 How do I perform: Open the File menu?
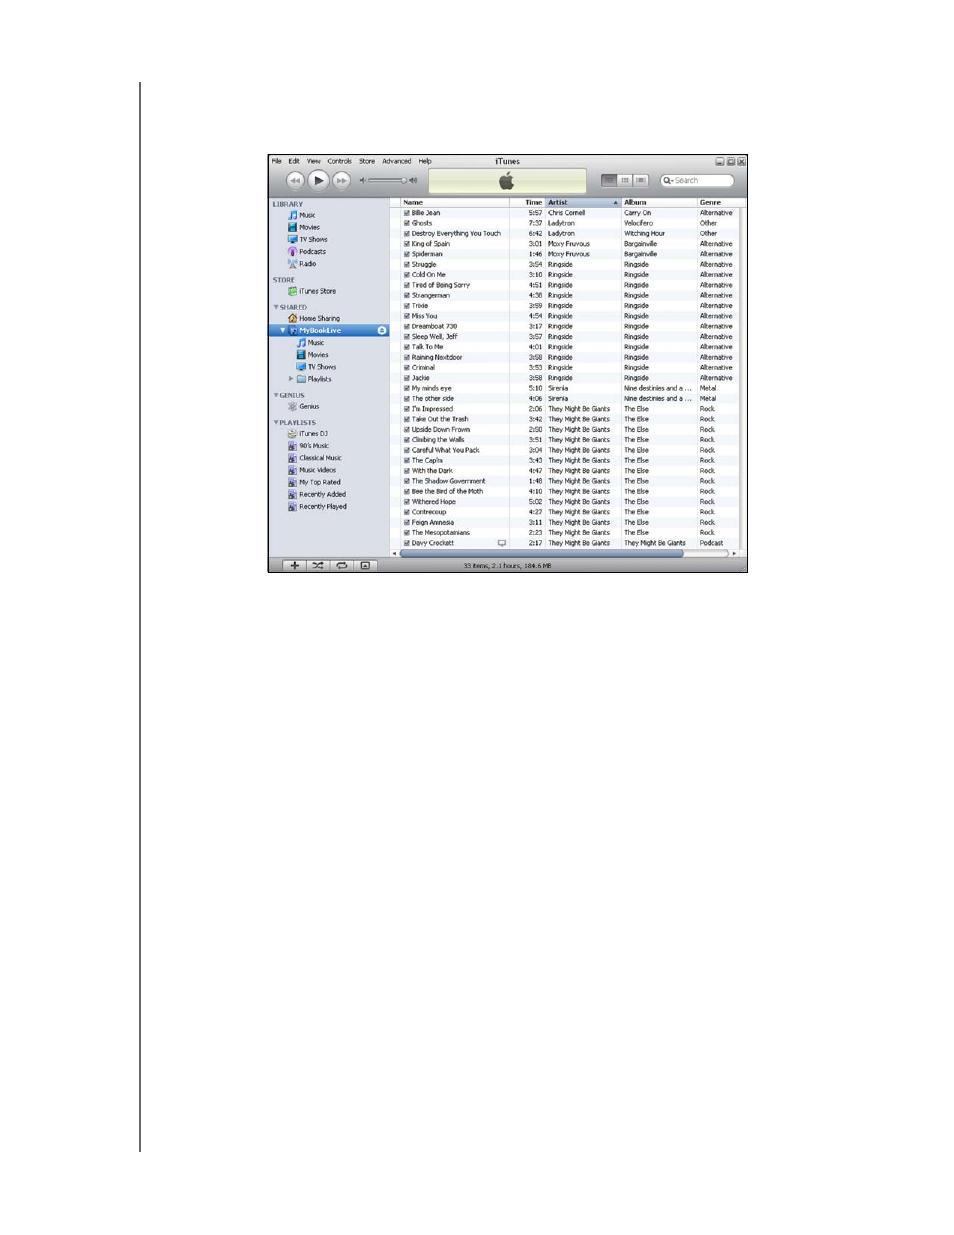point(277,161)
